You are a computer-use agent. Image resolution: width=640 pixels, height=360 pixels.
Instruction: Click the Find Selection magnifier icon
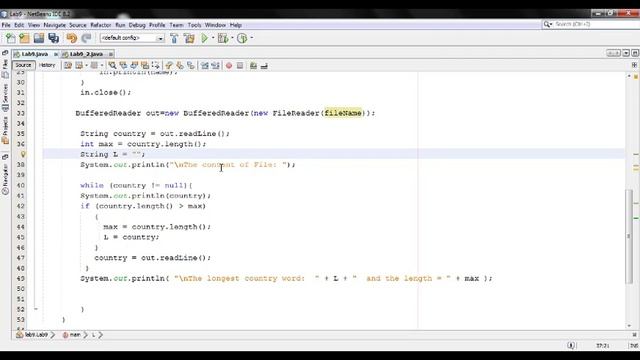(x=112, y=65)
